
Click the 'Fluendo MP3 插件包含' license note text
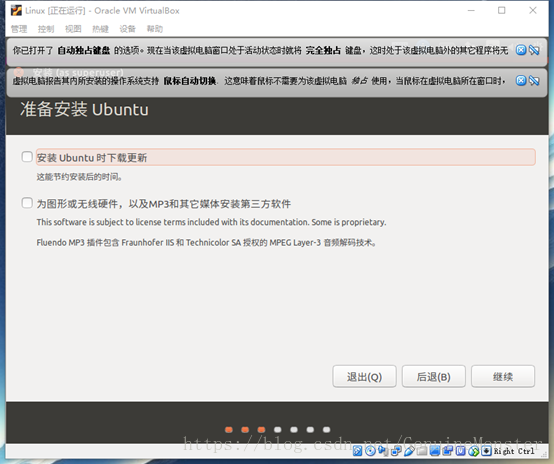coord(206,242)
